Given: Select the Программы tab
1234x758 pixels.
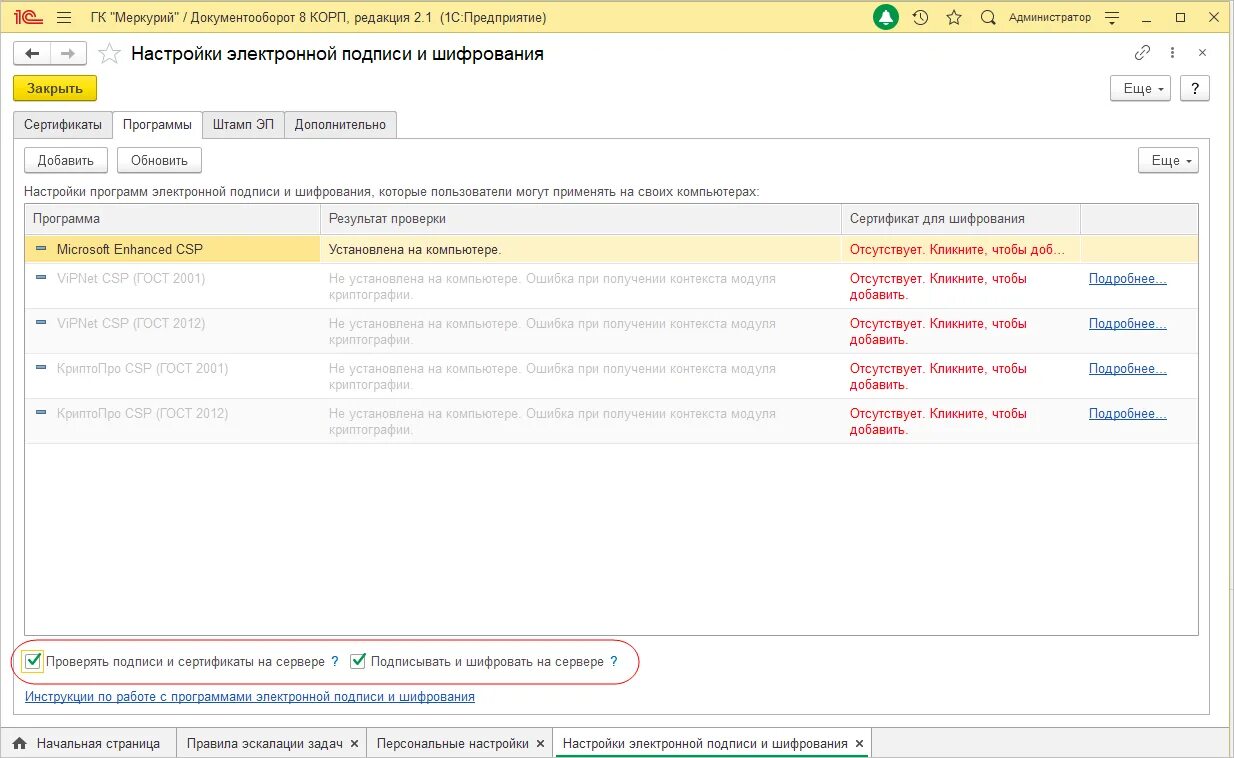Looking at the screenshot, I should (158, 125).
